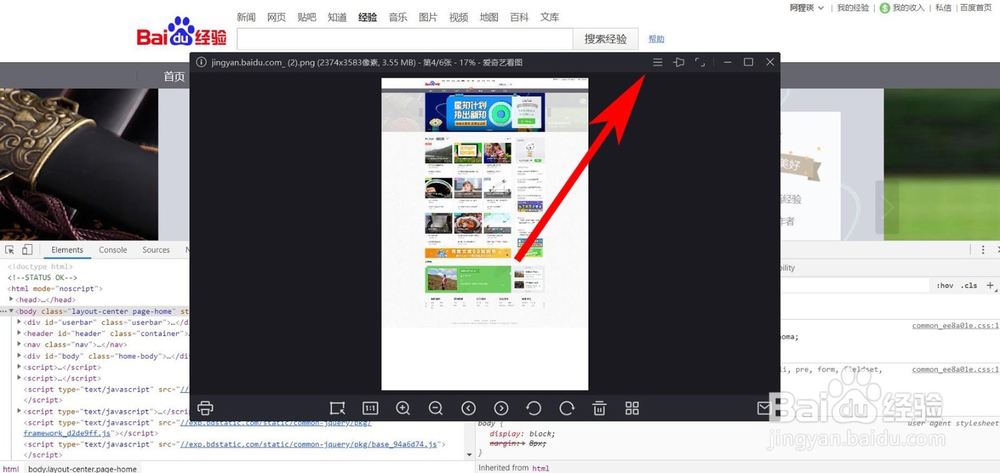Go to 百度首页 link
The height and width of the screenshot is (473, 1000).
(x=976, y=8)
